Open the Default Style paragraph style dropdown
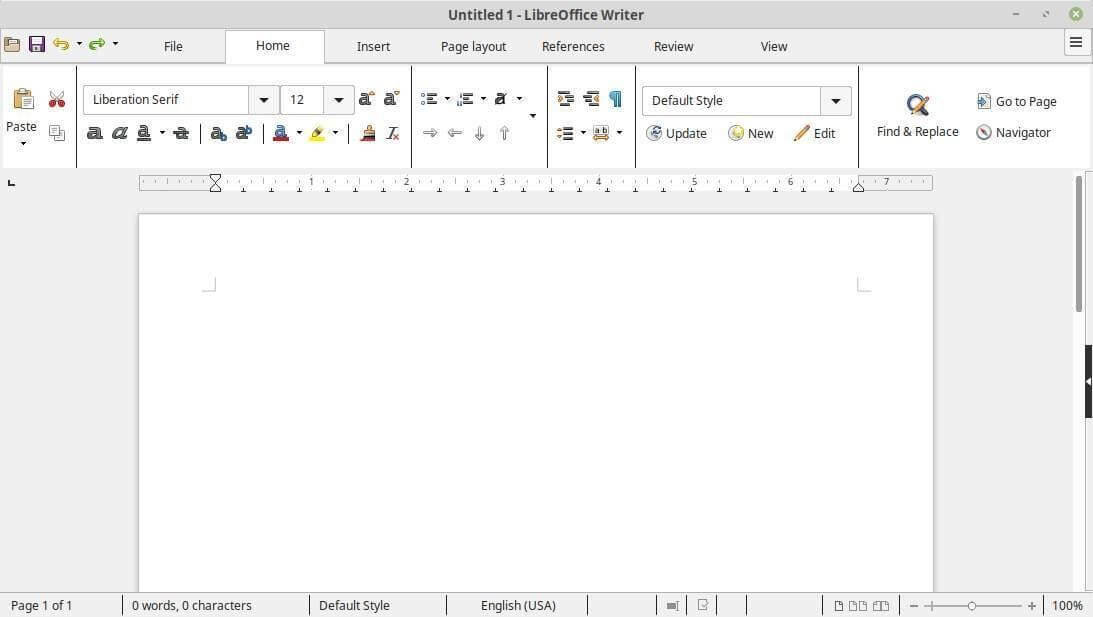The width and height of the screenshot is (1093, 617). tap(835, 100)
